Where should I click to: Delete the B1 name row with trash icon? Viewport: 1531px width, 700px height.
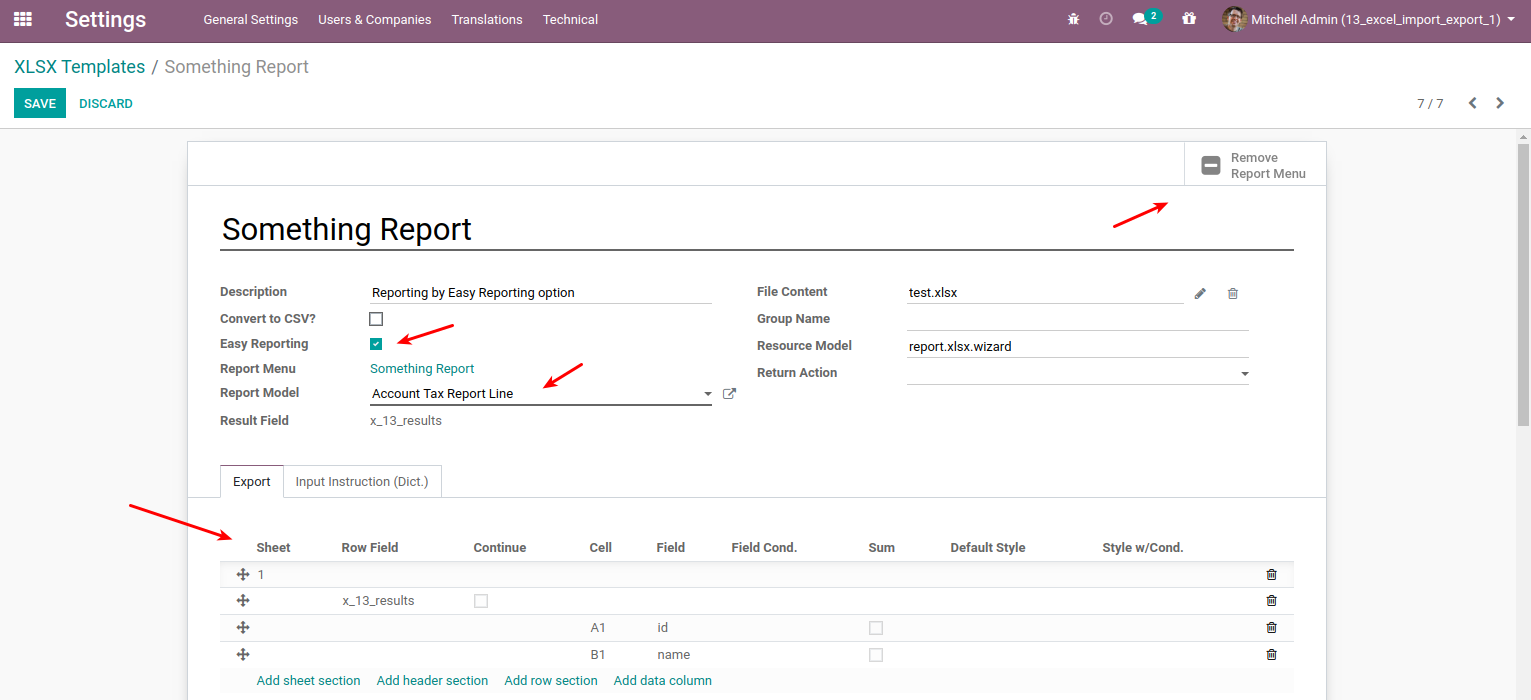[x=1271, y=654]
